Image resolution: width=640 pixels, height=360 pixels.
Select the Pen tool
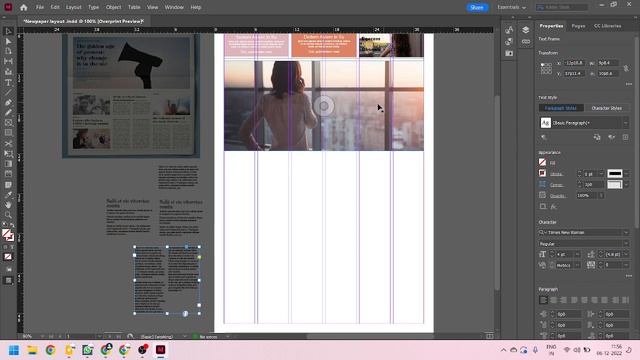tap(8, 102)
